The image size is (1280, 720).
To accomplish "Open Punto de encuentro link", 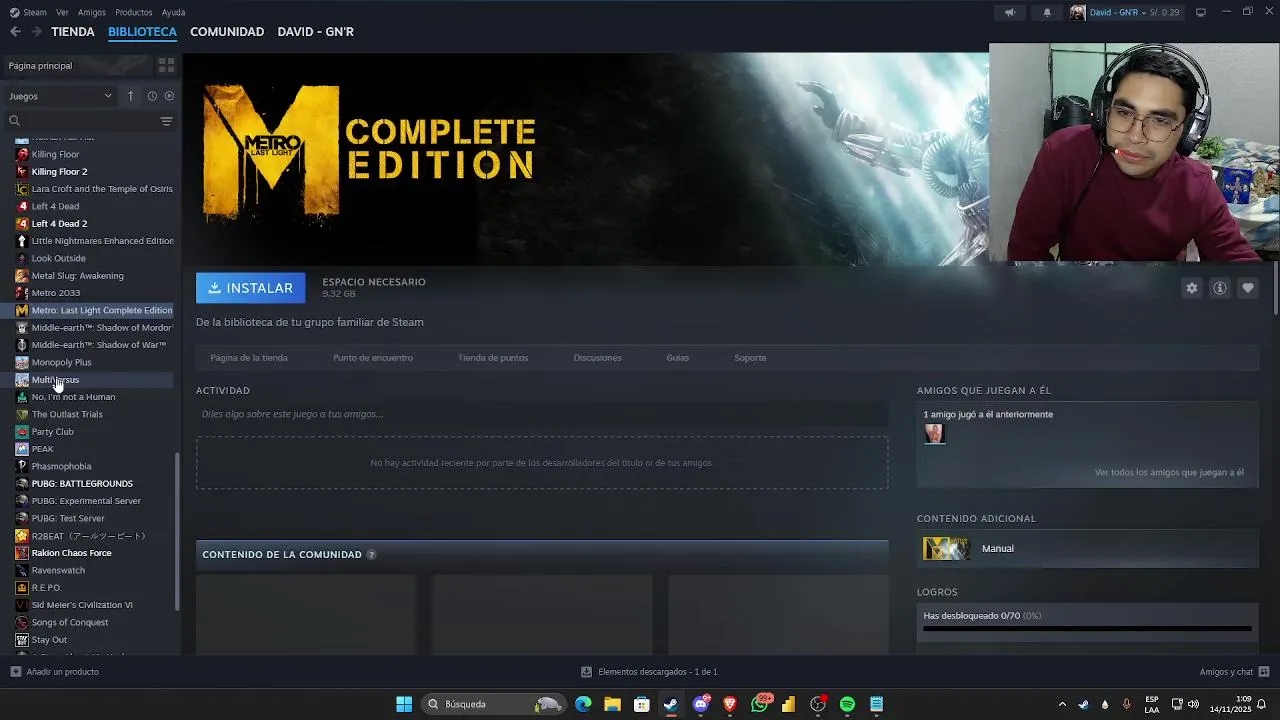I will (x=373, y=358).
